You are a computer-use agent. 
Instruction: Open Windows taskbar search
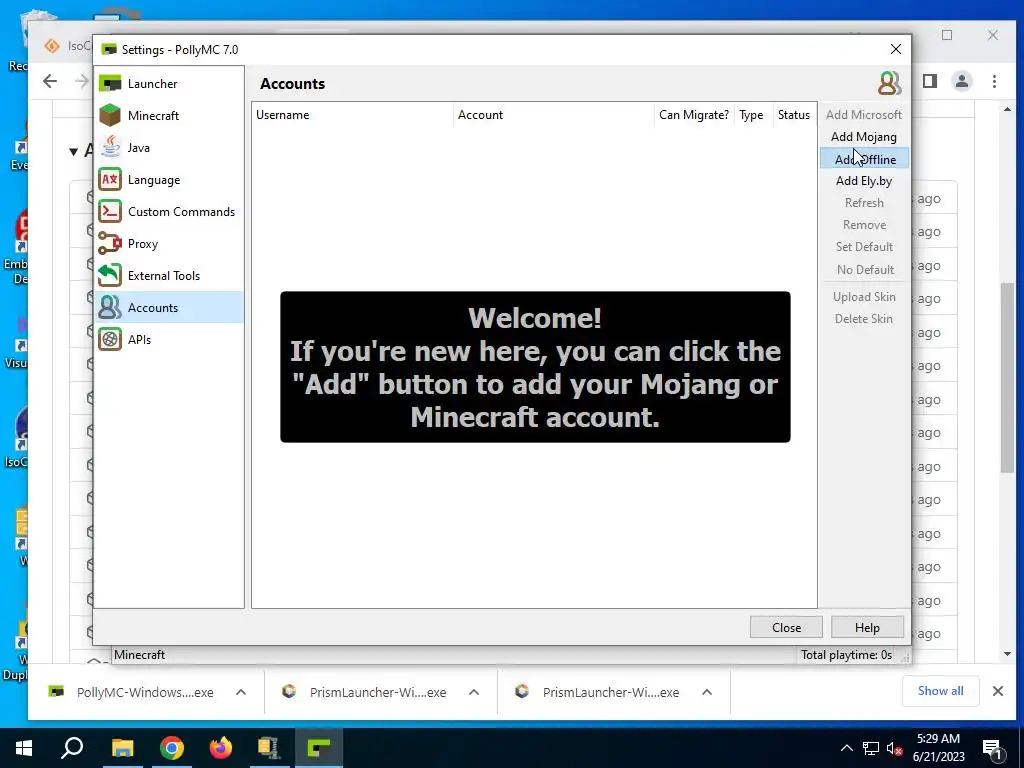(72, 748)
